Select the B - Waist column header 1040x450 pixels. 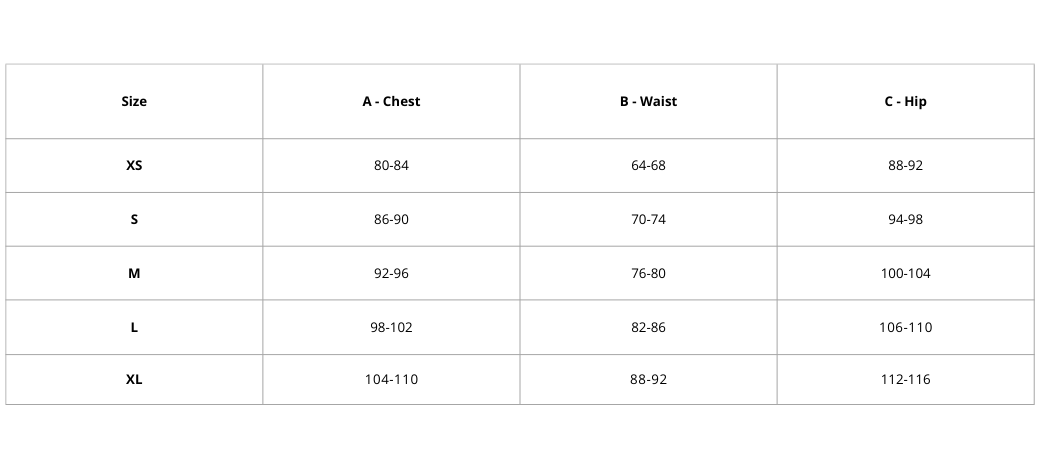[x=648, y=101]
